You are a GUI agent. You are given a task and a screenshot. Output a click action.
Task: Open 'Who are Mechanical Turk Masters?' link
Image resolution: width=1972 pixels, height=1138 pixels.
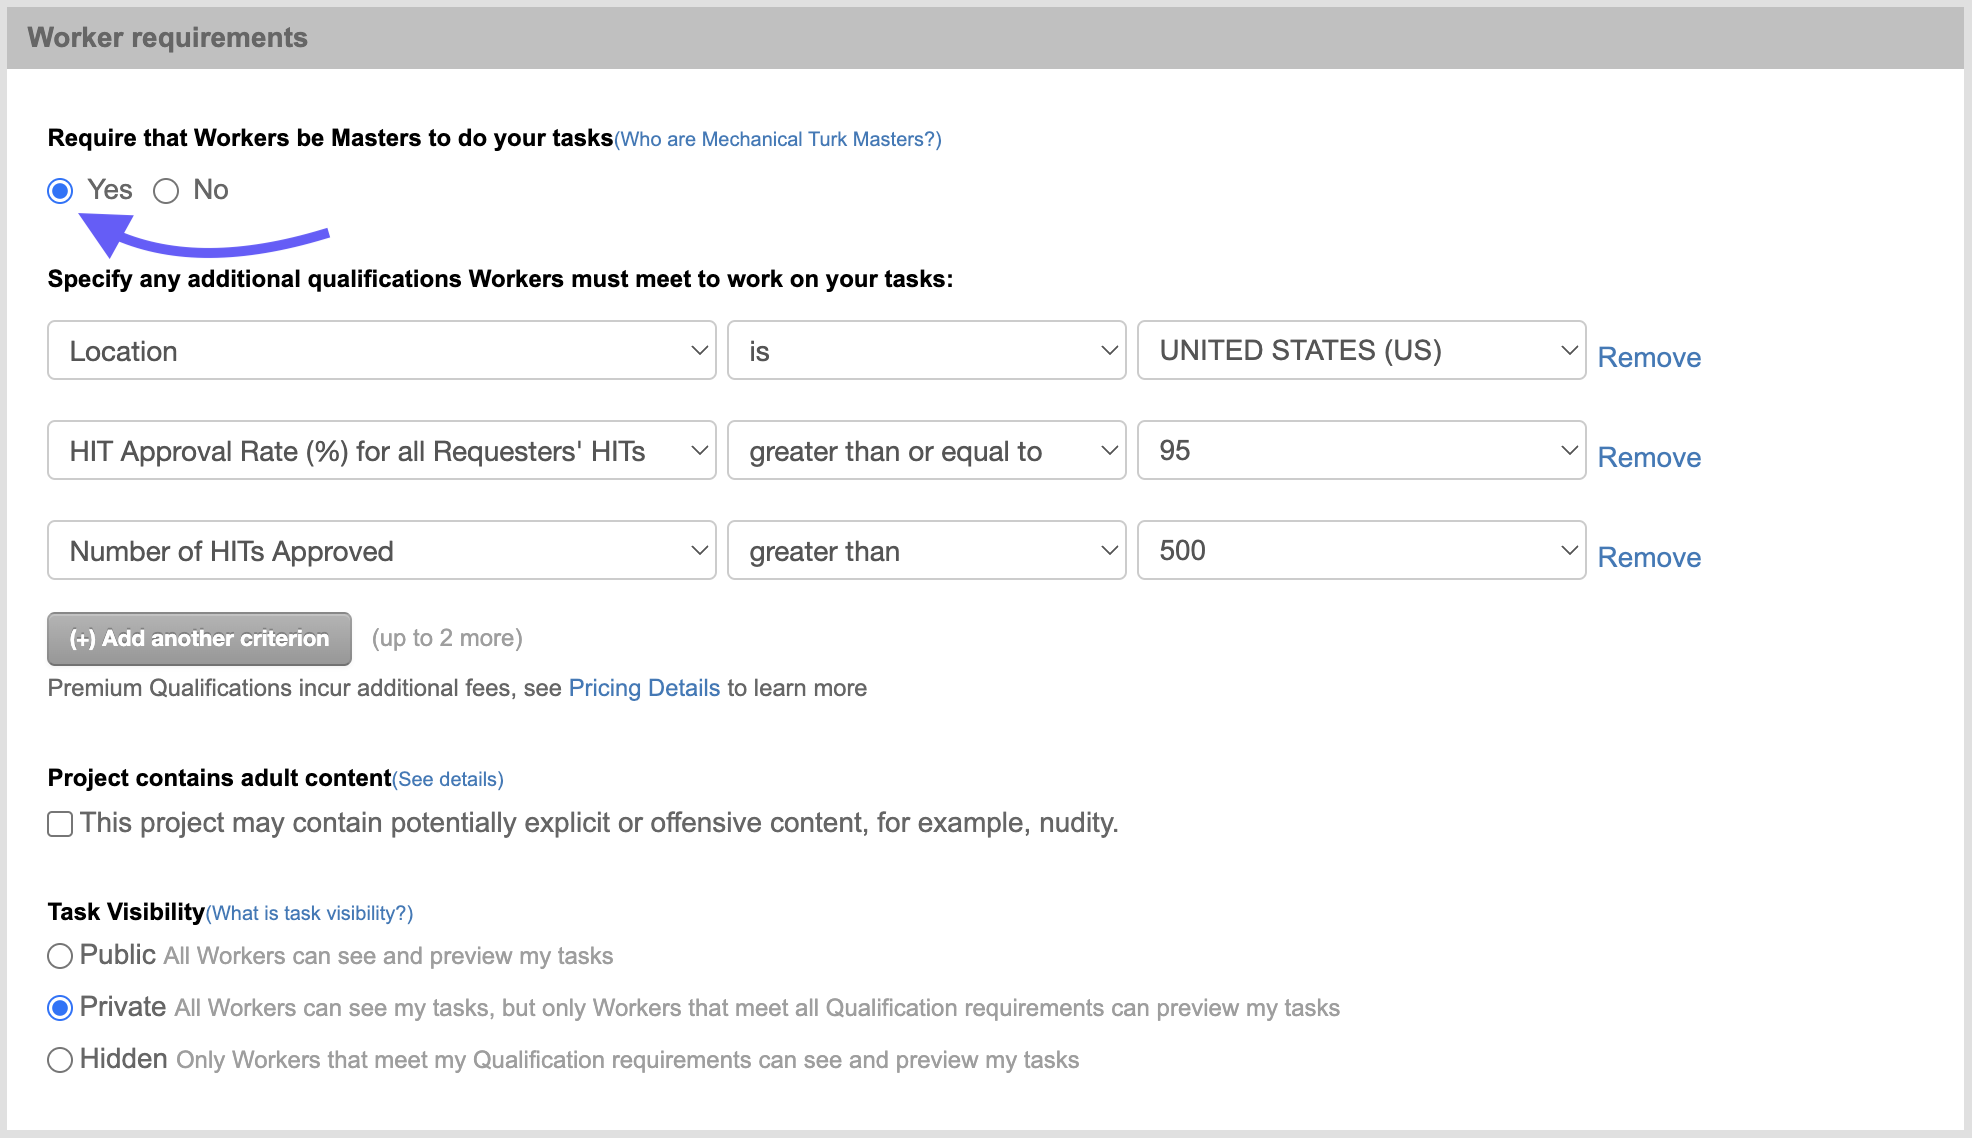click(777, 139)
